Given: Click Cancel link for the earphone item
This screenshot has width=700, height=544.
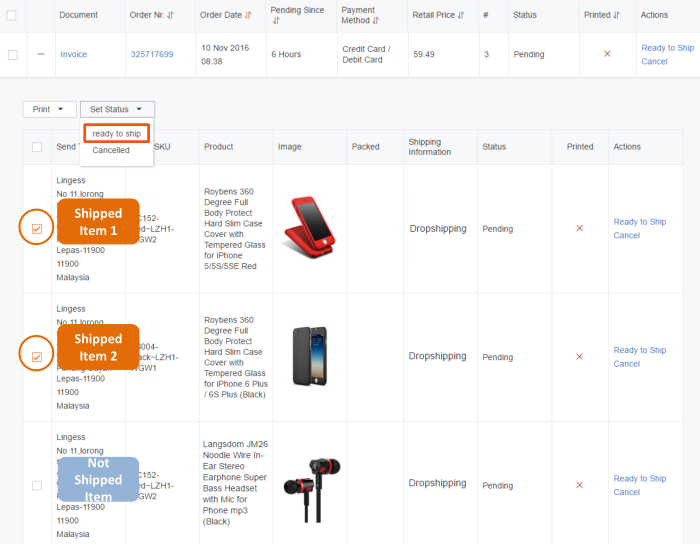Looking at the screenshot, I should coord(626,492).
